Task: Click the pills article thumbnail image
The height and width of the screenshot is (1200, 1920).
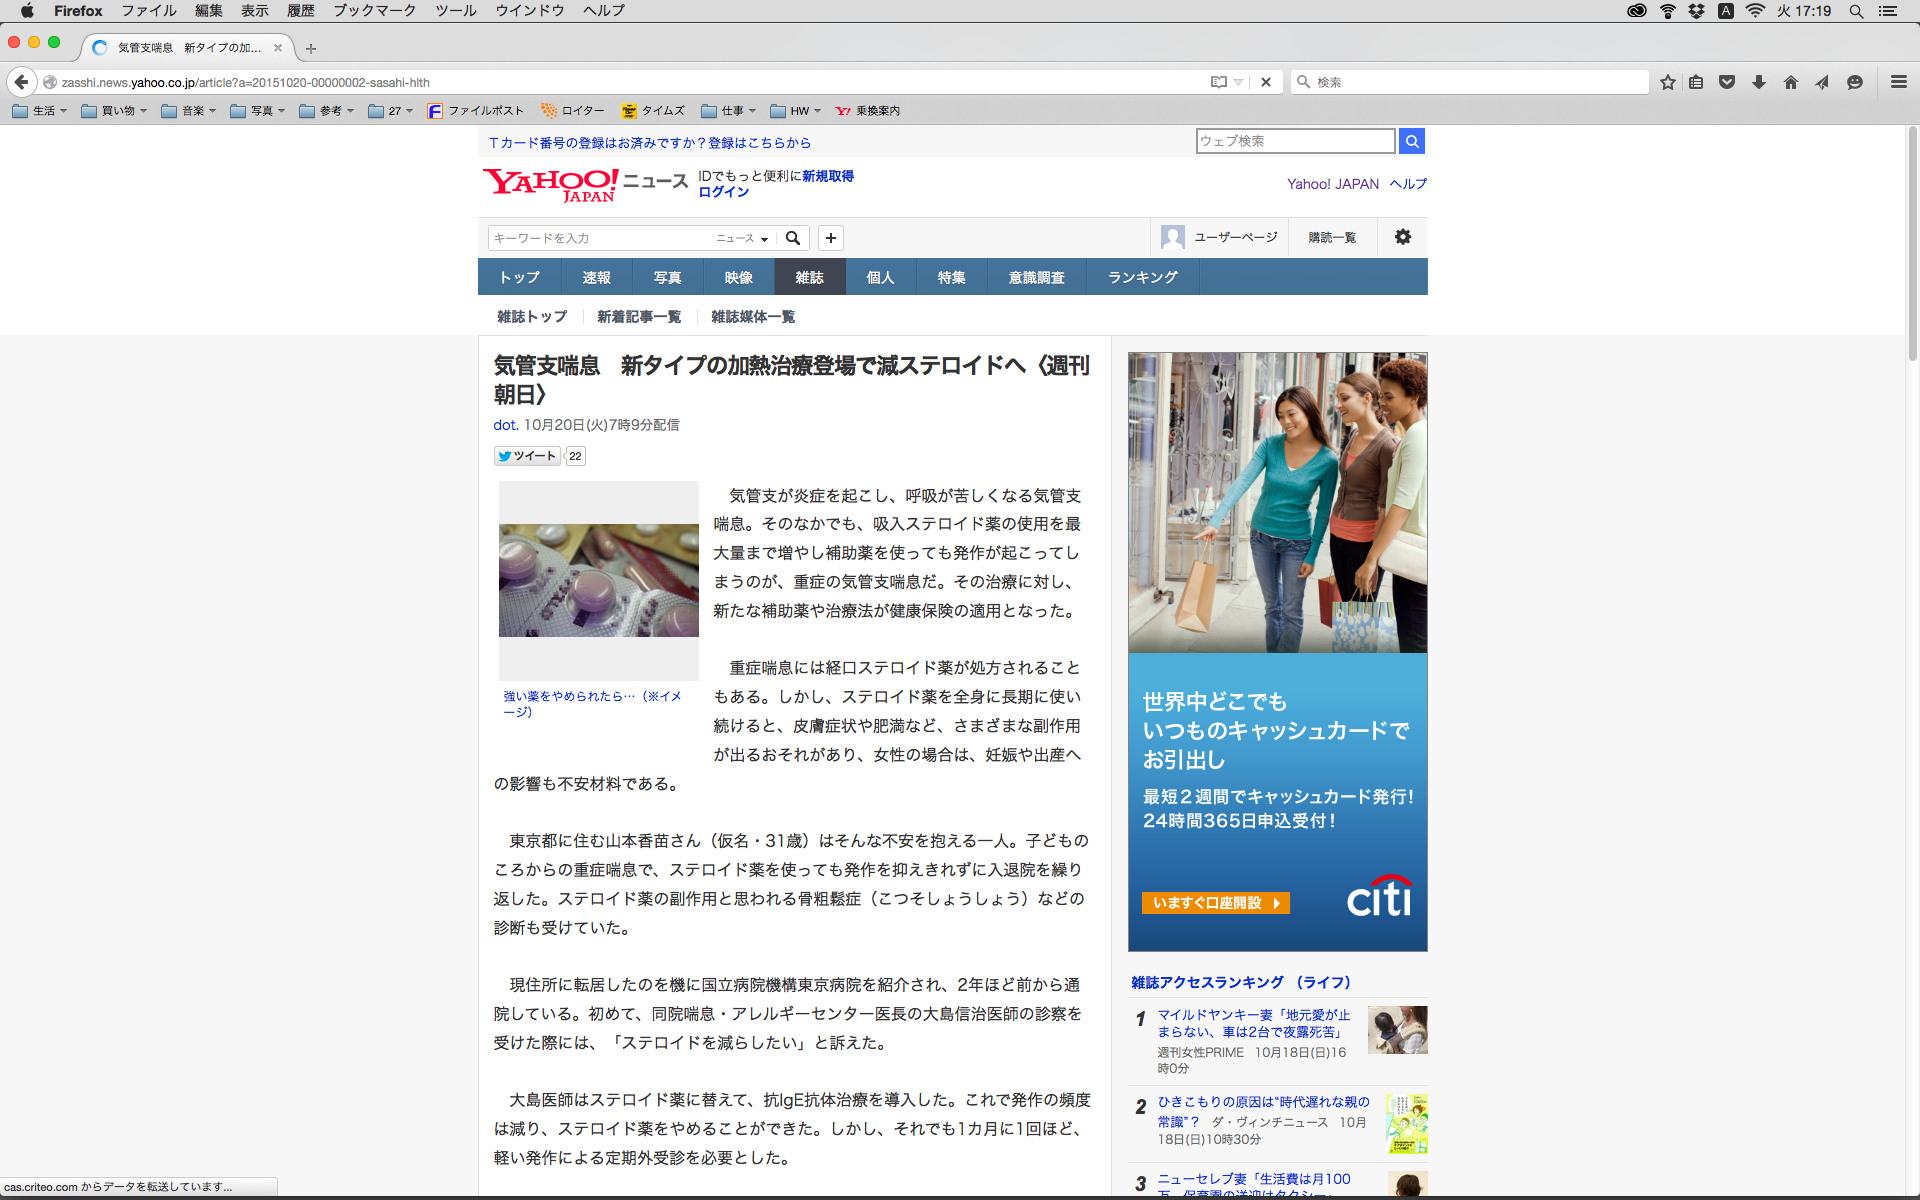Action: tap(598, 580)
